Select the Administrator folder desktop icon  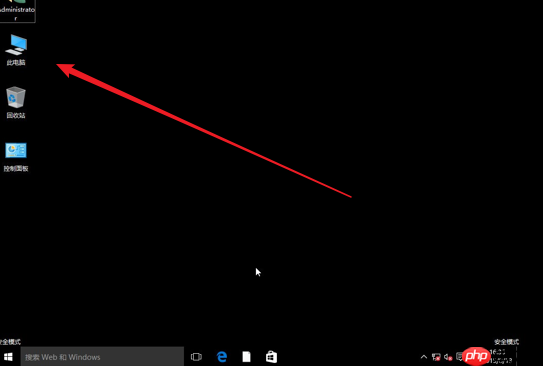[x=17, y=10]
